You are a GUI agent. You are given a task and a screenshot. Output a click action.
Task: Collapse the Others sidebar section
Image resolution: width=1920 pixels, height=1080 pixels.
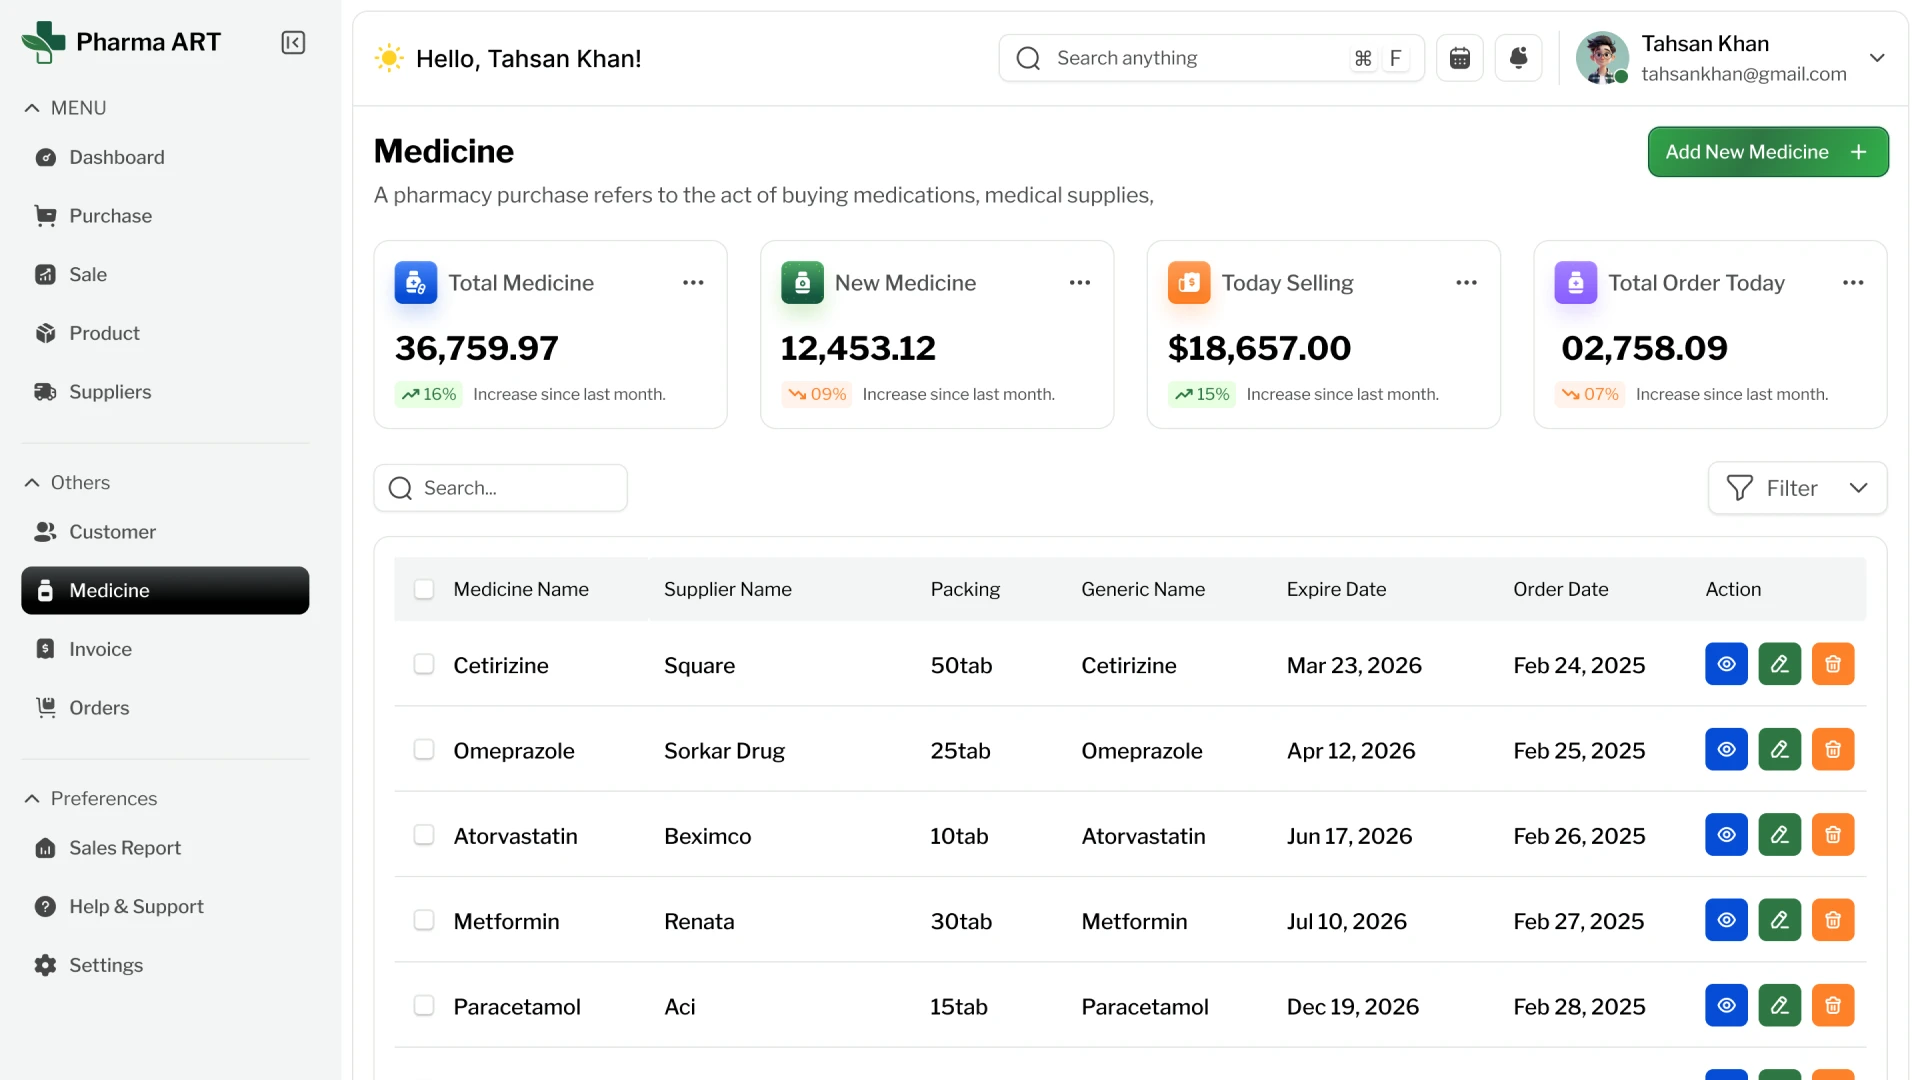(32, 483)
